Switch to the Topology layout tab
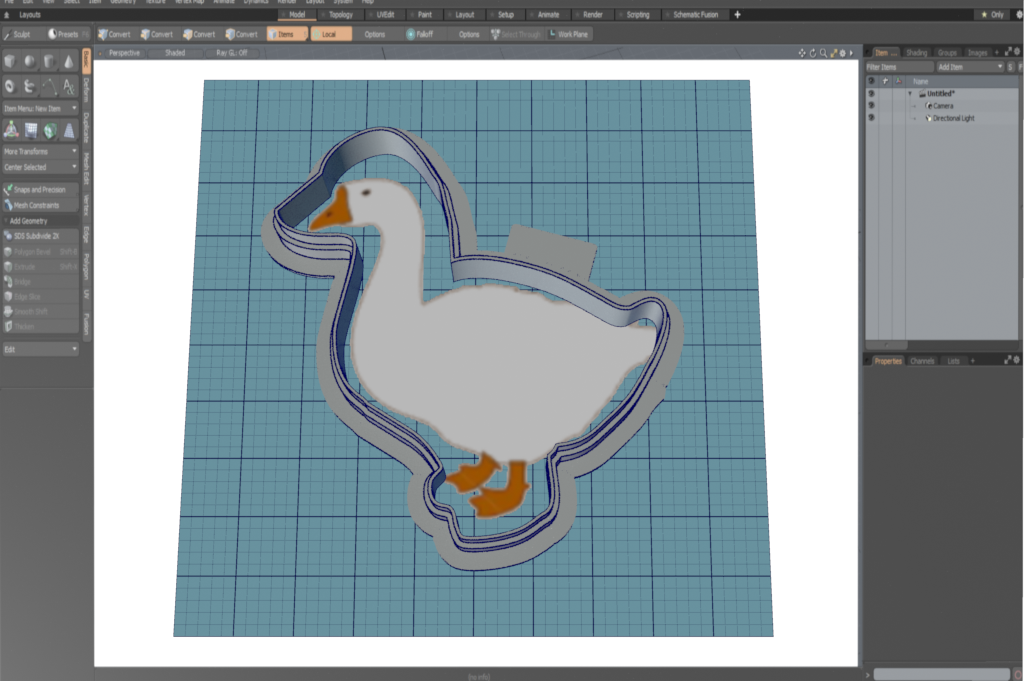The width and height of the screenshot is (1024, 681). 342,15
